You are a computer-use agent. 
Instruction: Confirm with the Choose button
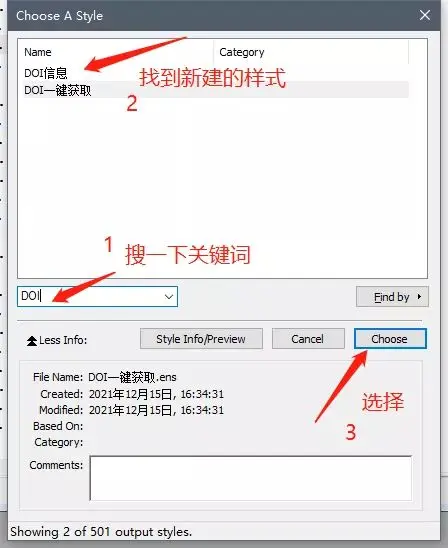click(x=390, y=339)
